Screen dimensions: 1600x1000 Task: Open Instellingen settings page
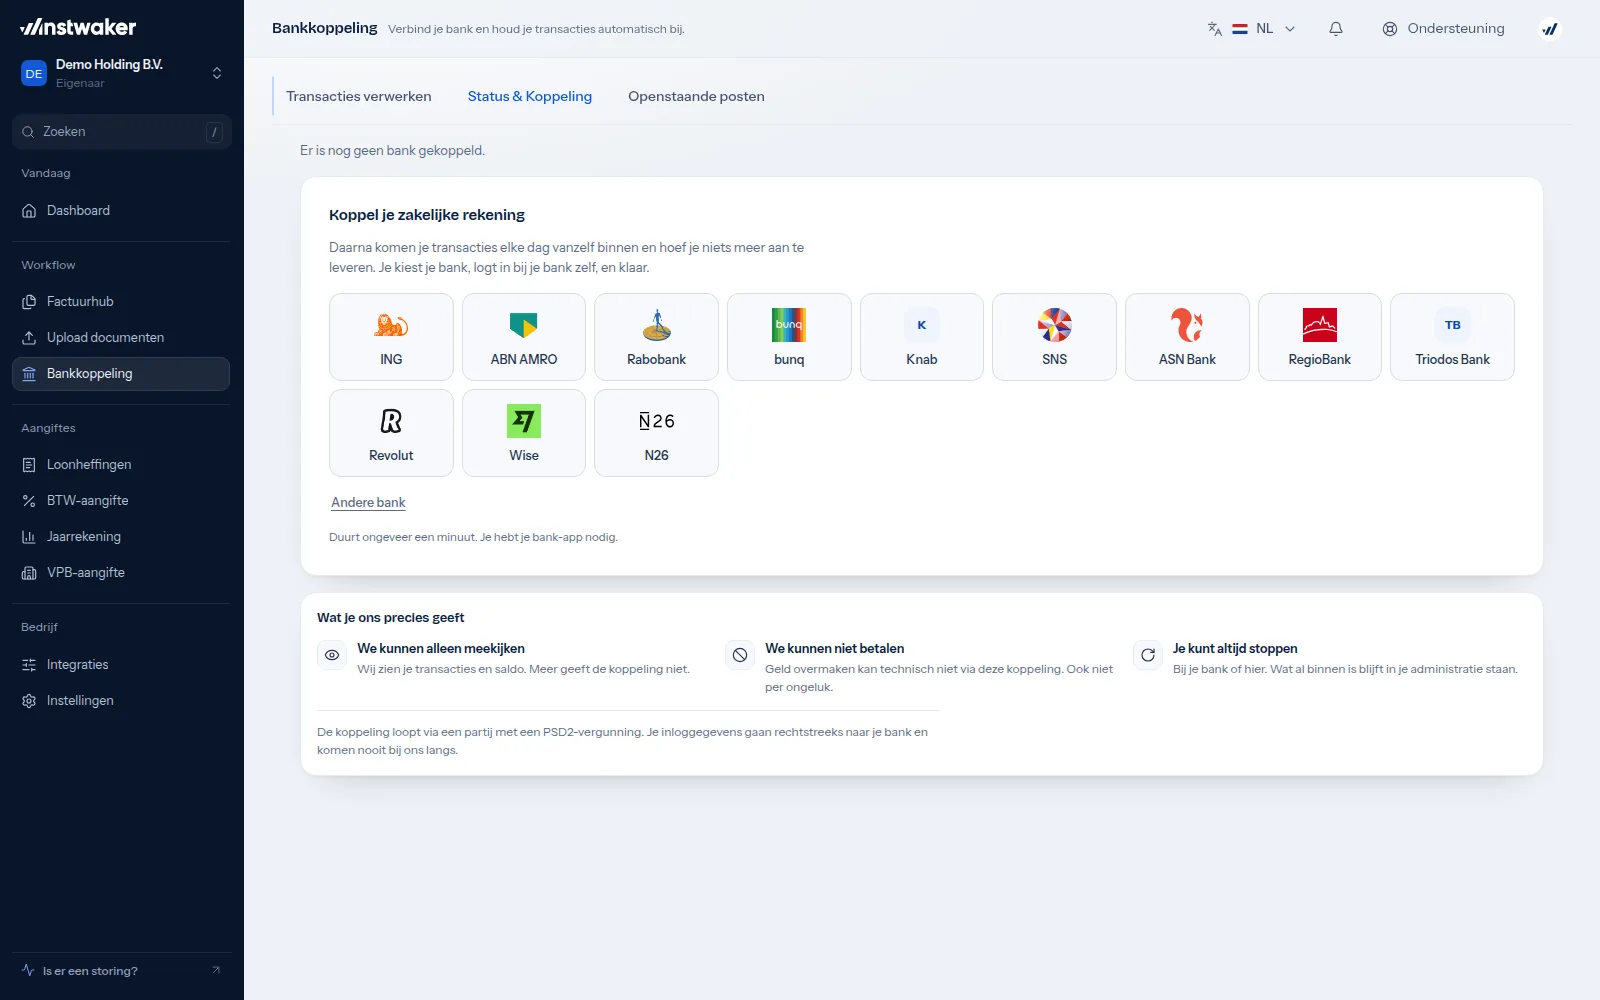pyautogui.click(x=121, y=700)
